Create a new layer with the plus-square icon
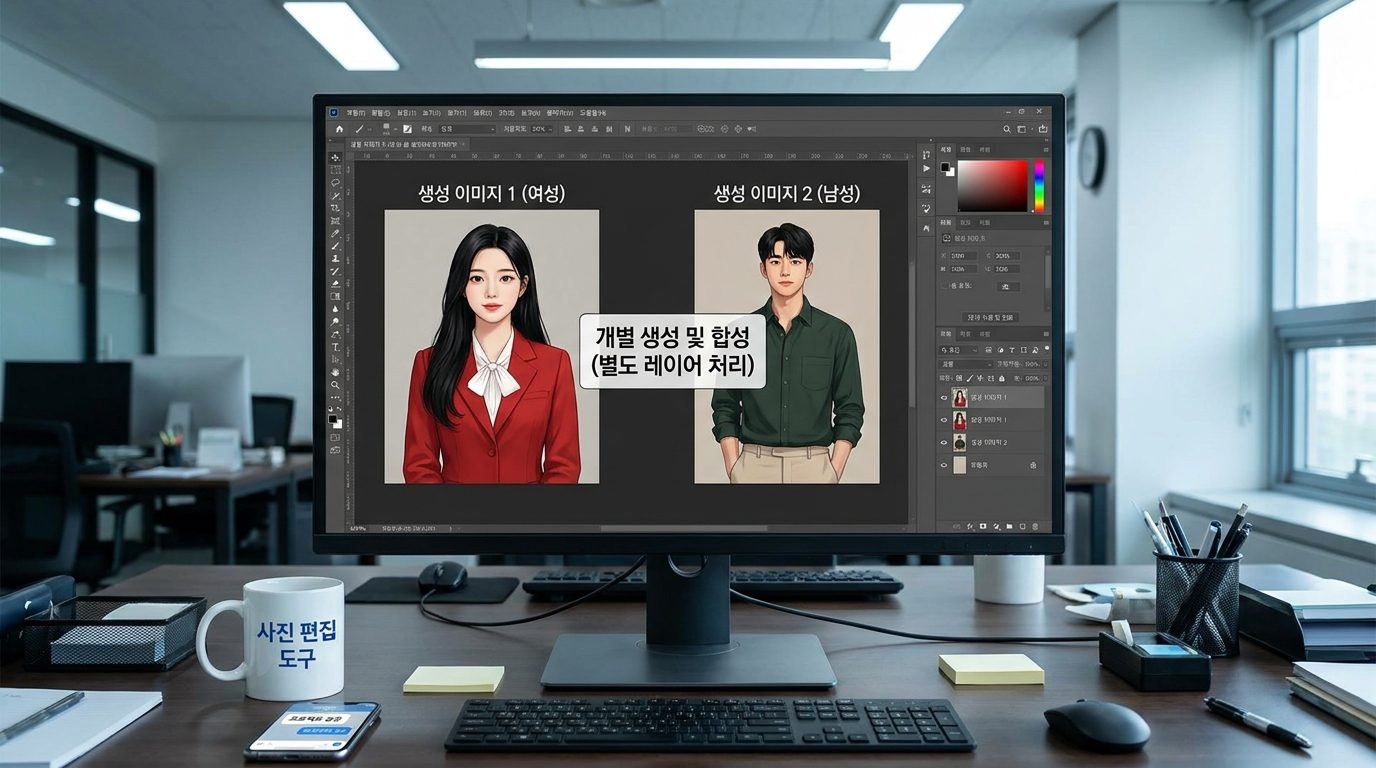The height and width of the screenshot is (768, 1376). pyautogui.click(x=1022, y=526)
